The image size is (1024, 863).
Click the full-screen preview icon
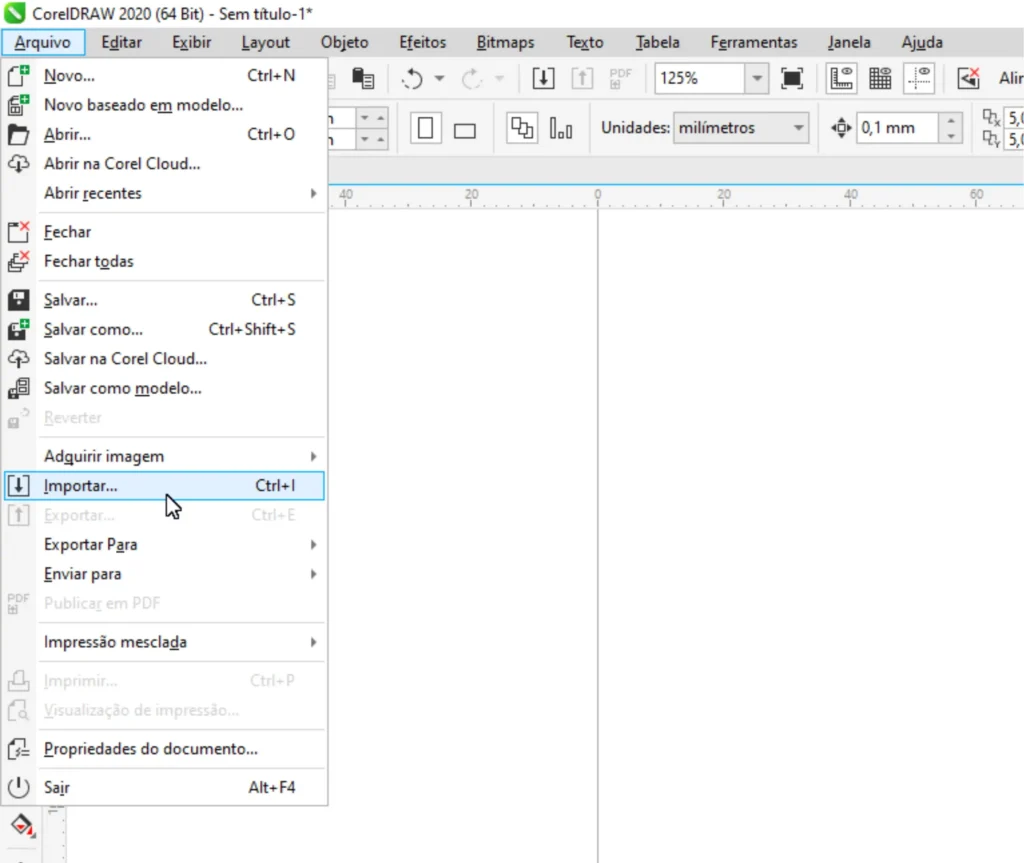(792, 78)
